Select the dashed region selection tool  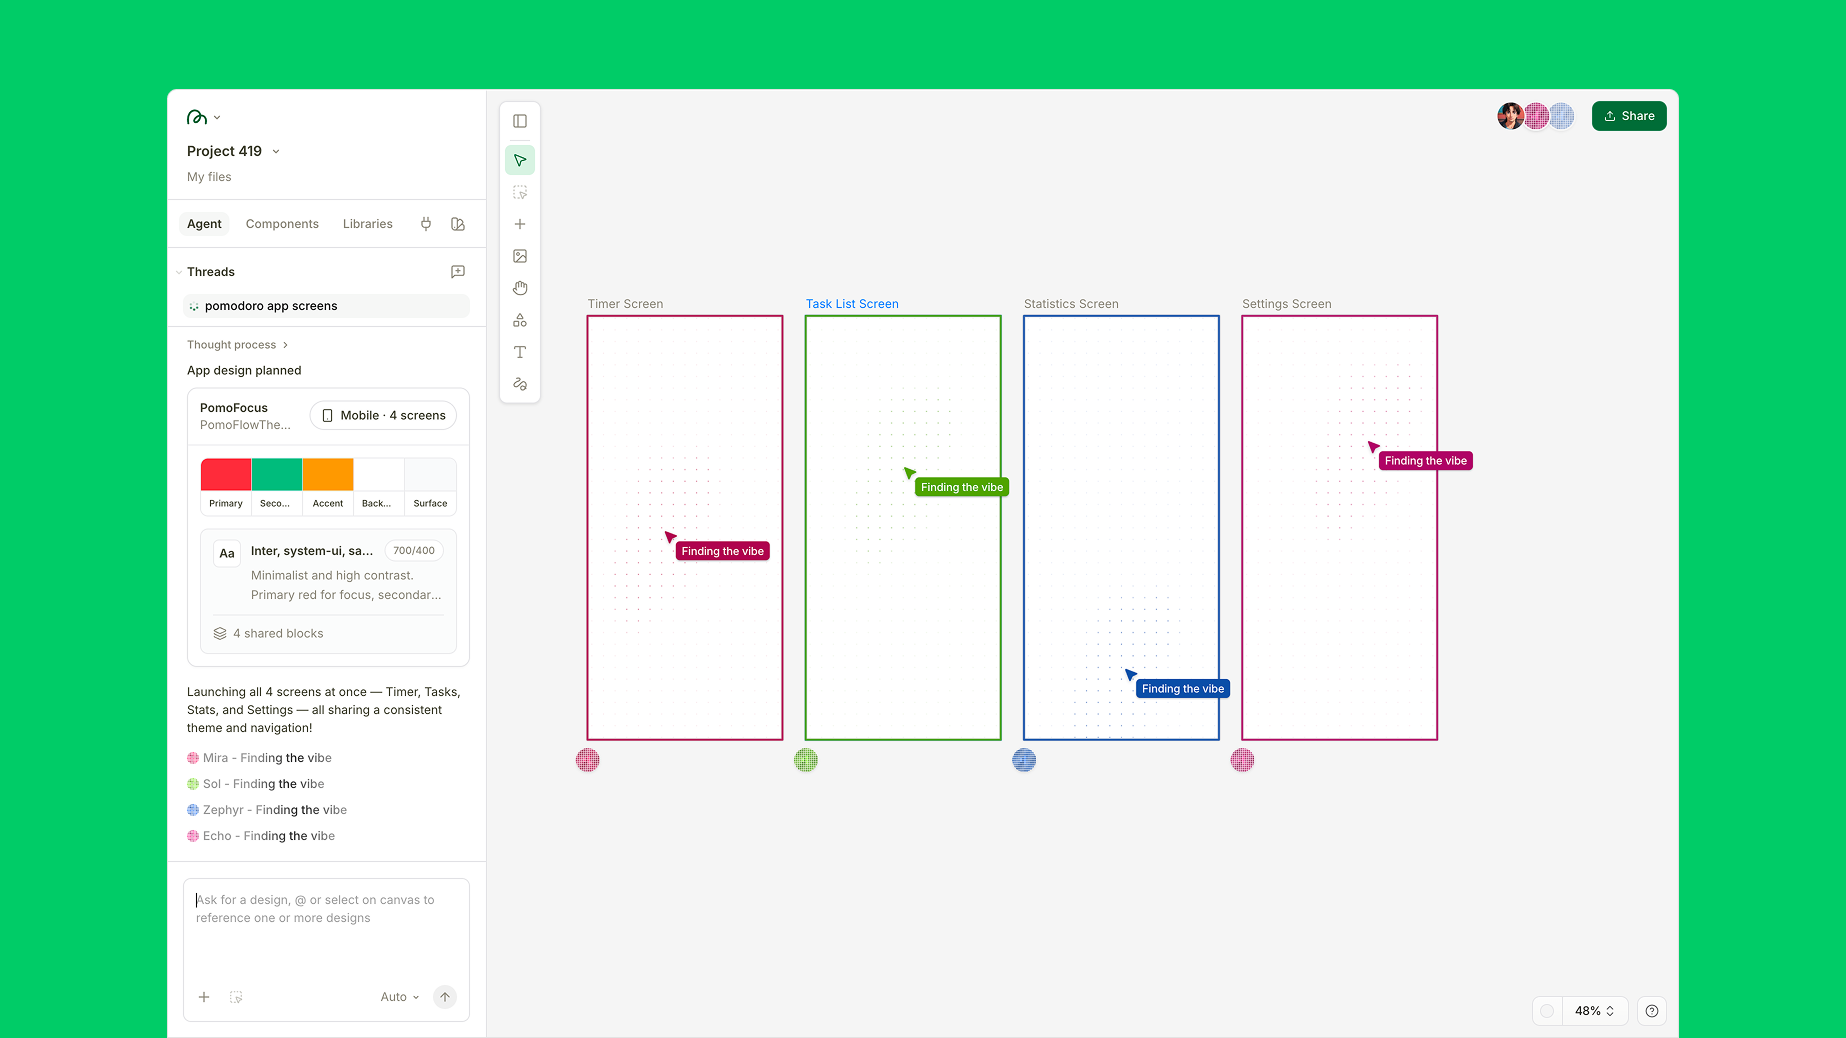point(520,192)
